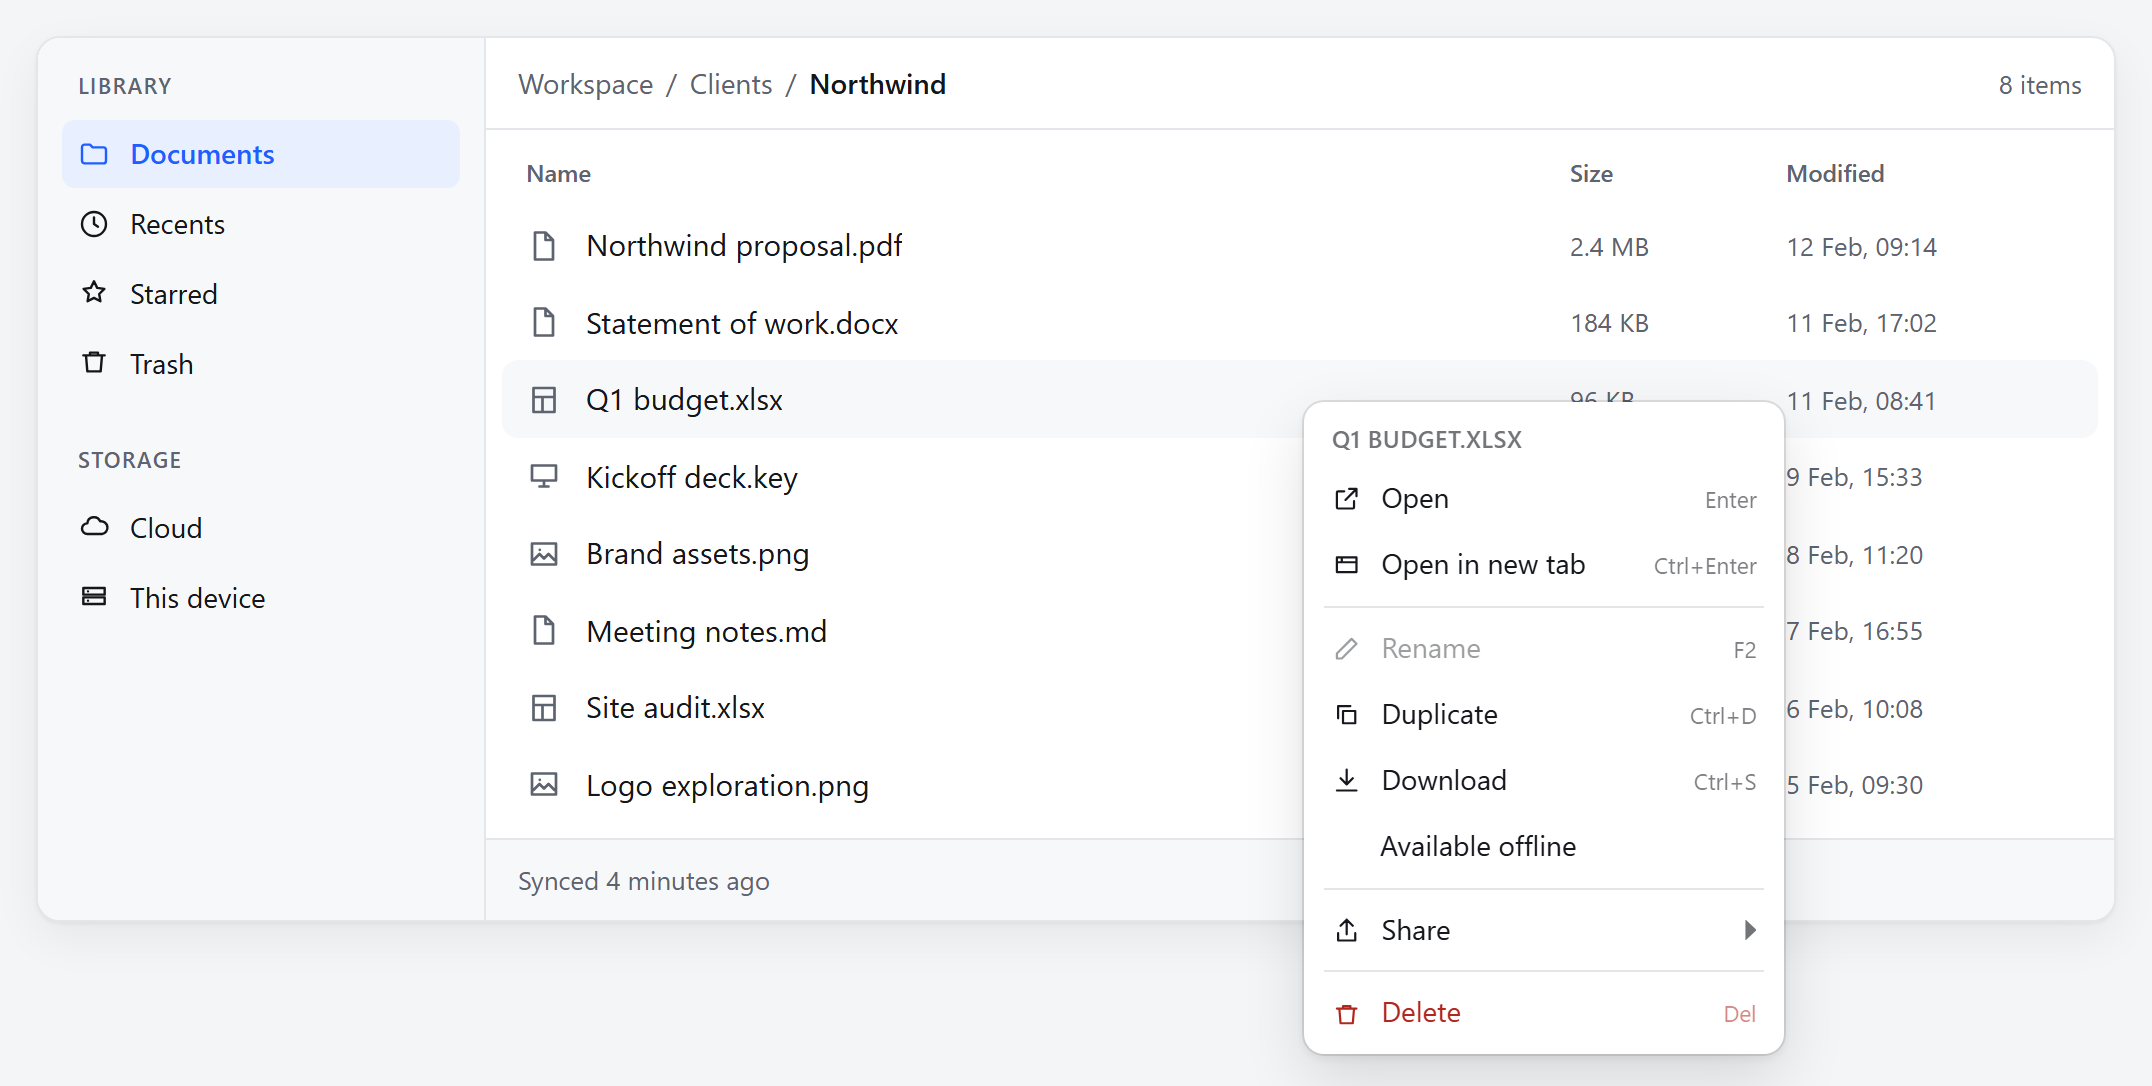The height and width of the screenshot is (1086, 2152).
Task: Select the Kickoff deck.key file name
Action: (x=692, y=478)
